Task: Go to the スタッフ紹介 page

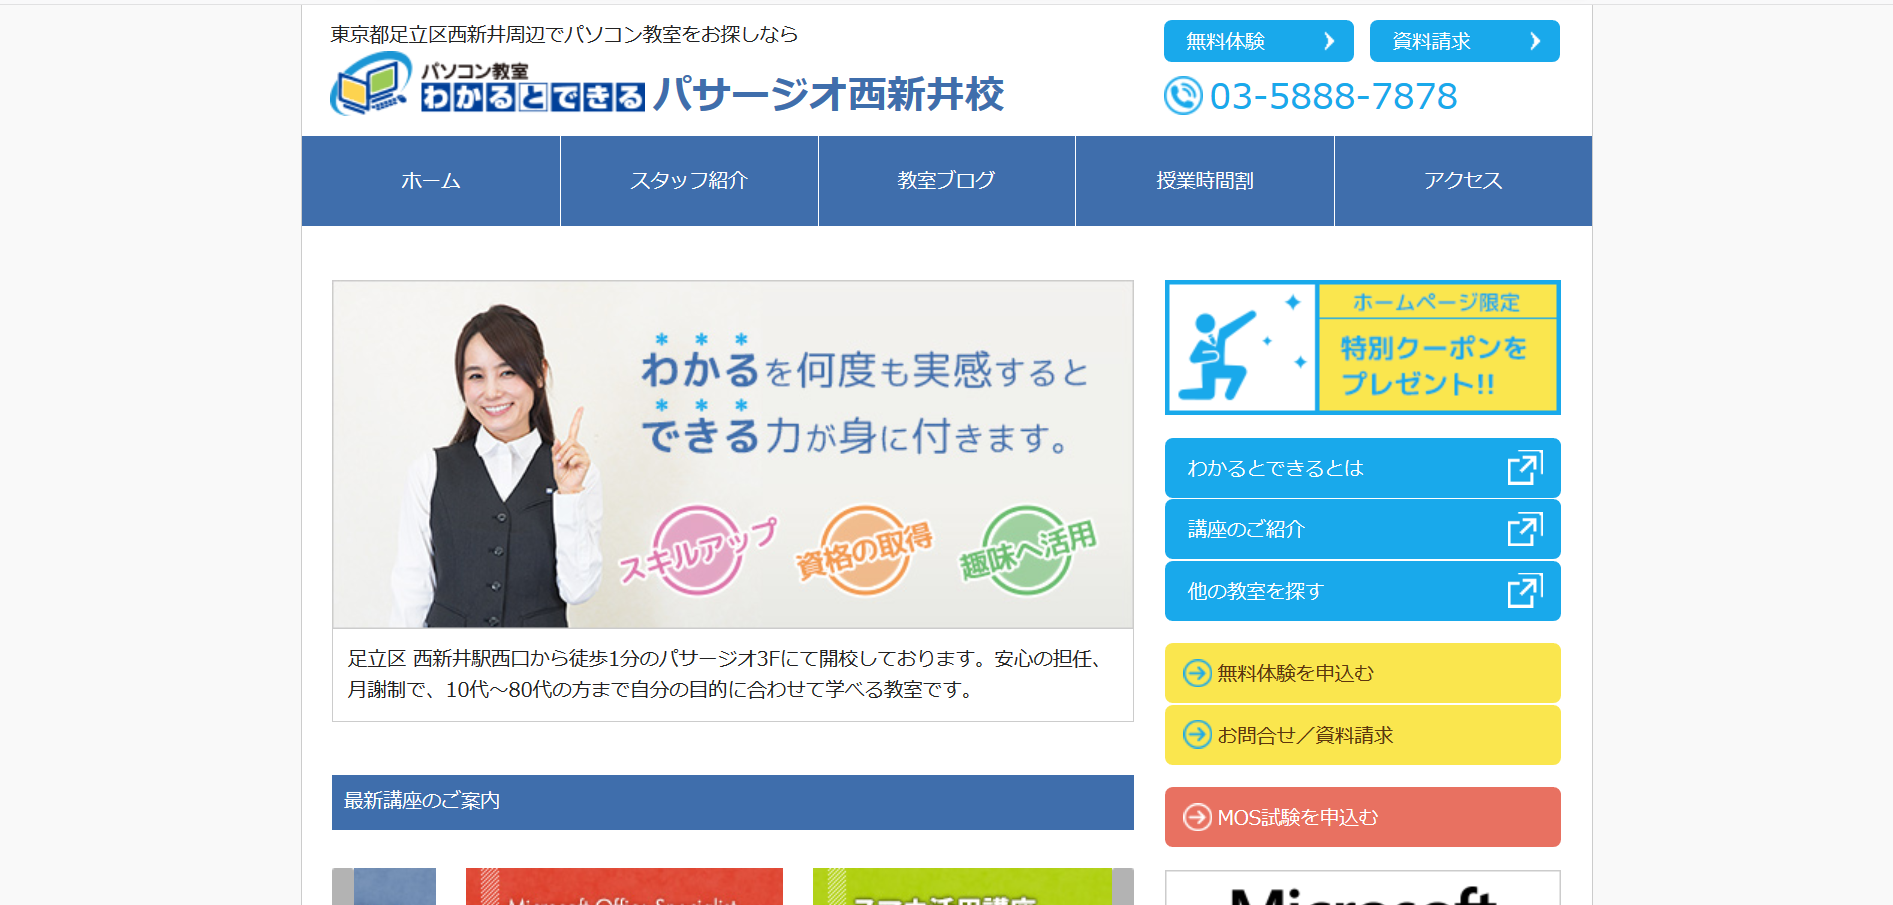Action: [x=689, y=181]
